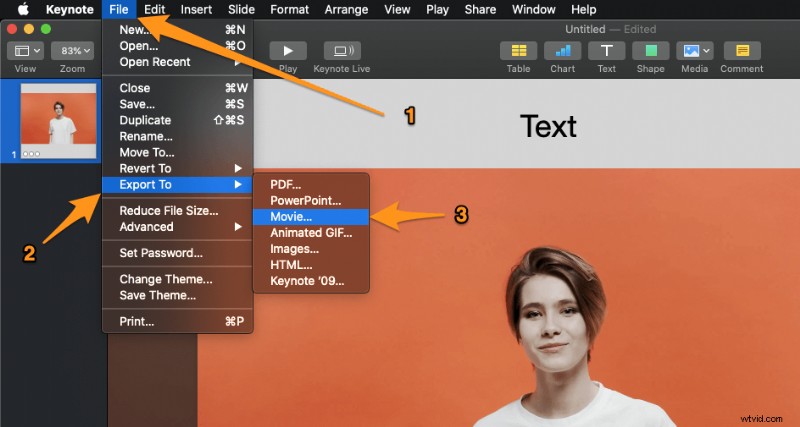
Task: Select Movie... export option
Action: pyautogui.click(x=311, y=217)
